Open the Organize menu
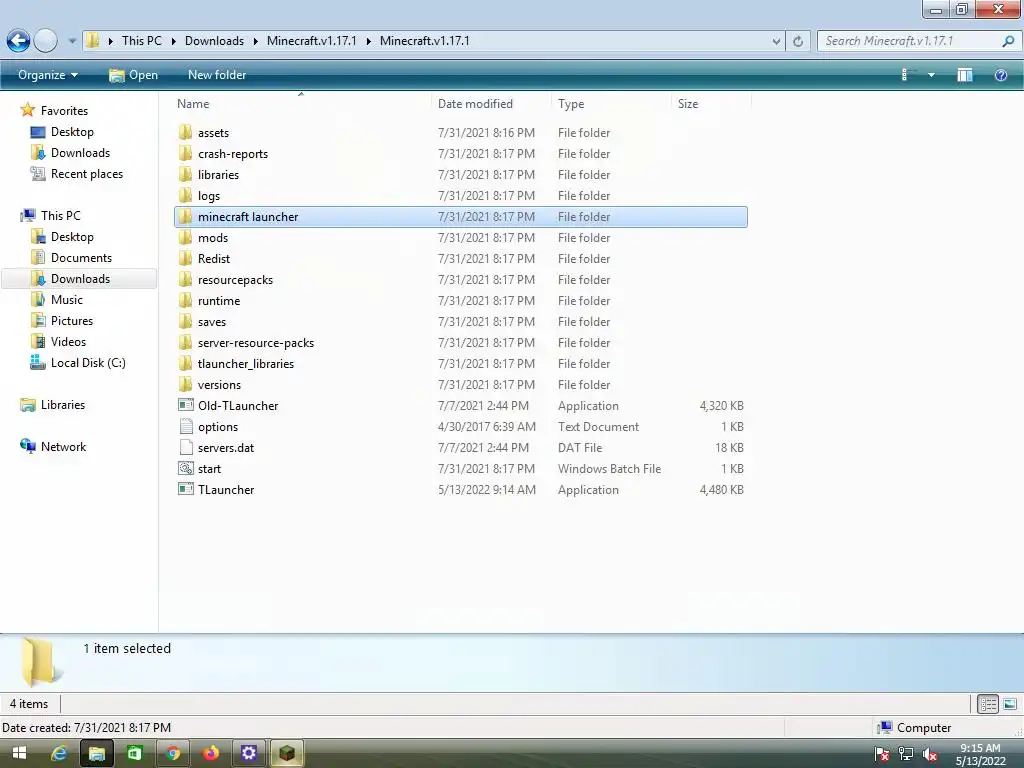1024x768 pixels. point(48,75)
